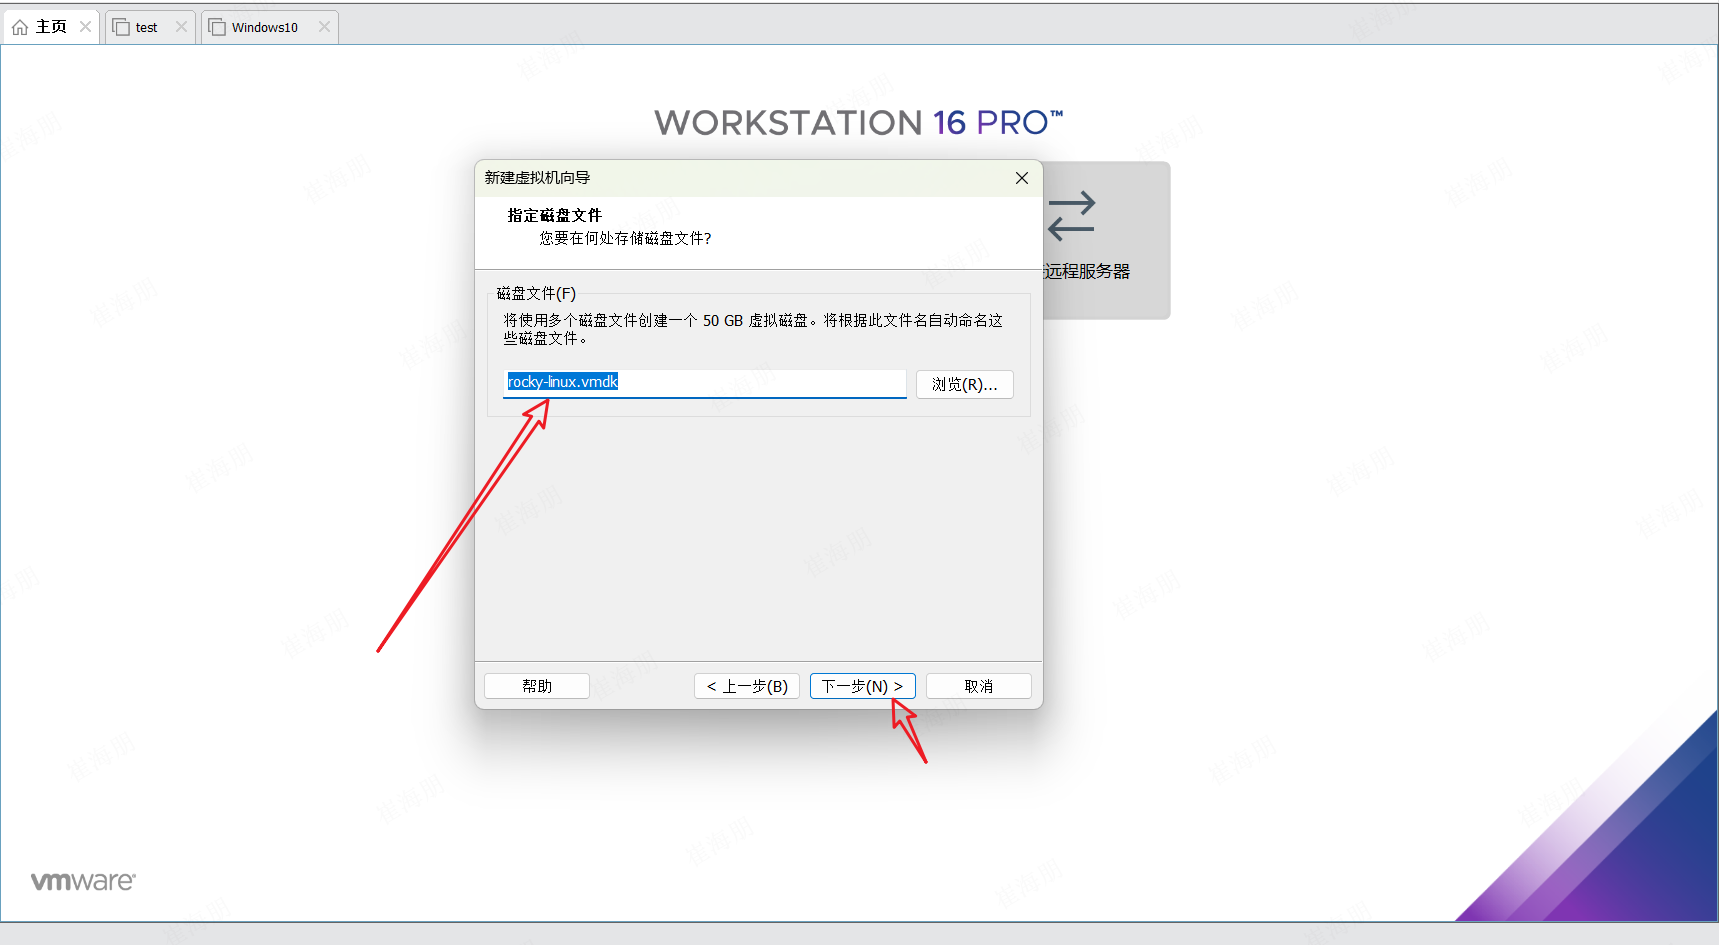The image size is (1719, 945).
Task: Click 磁盘文件(F) group label
Action: (537, 293)
